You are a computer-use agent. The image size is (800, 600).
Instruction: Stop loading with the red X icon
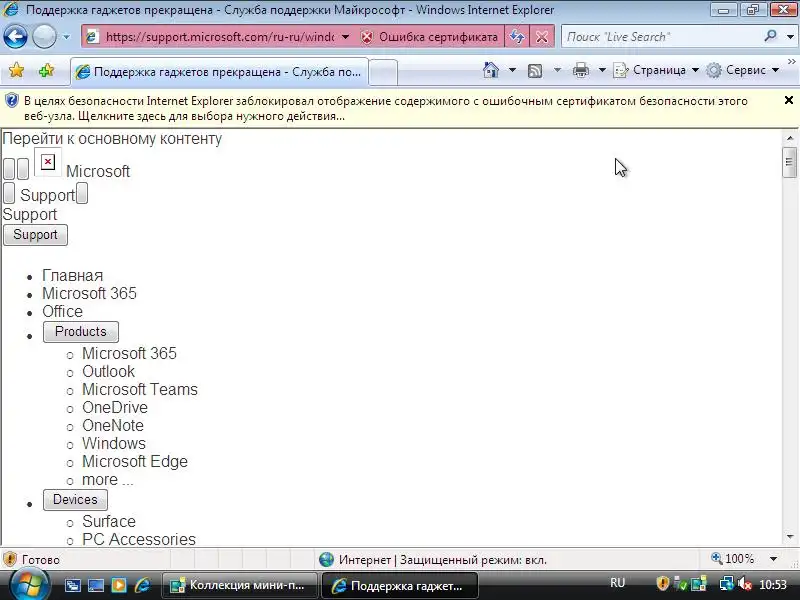pos(542,37)
